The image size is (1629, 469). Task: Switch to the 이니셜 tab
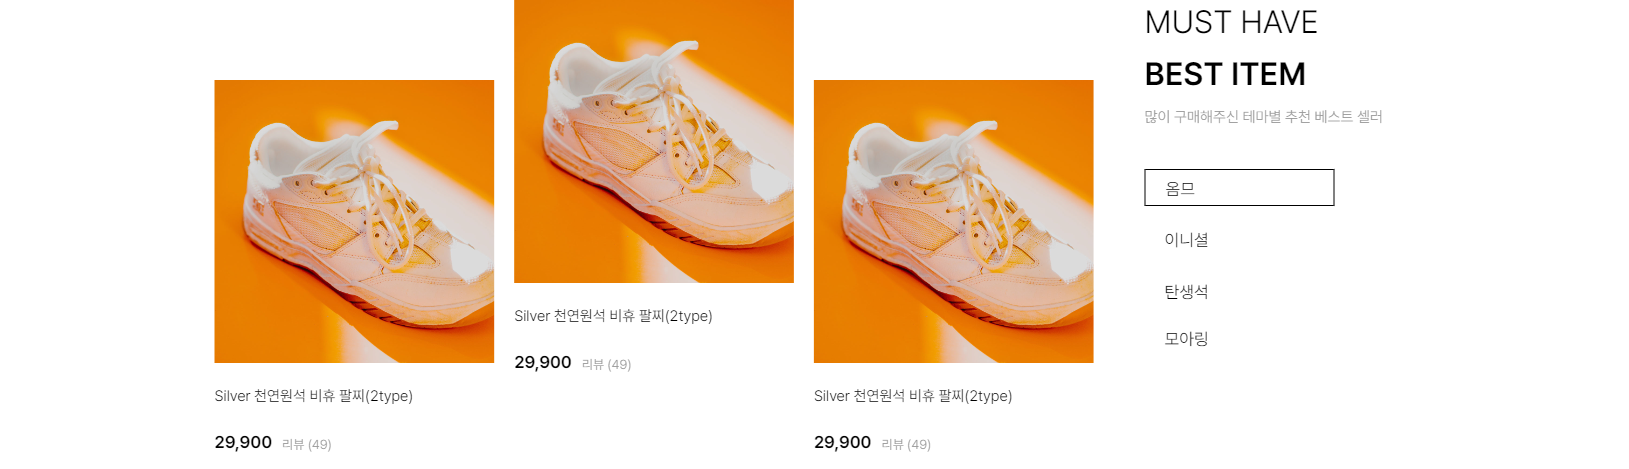pos(1186,240)
